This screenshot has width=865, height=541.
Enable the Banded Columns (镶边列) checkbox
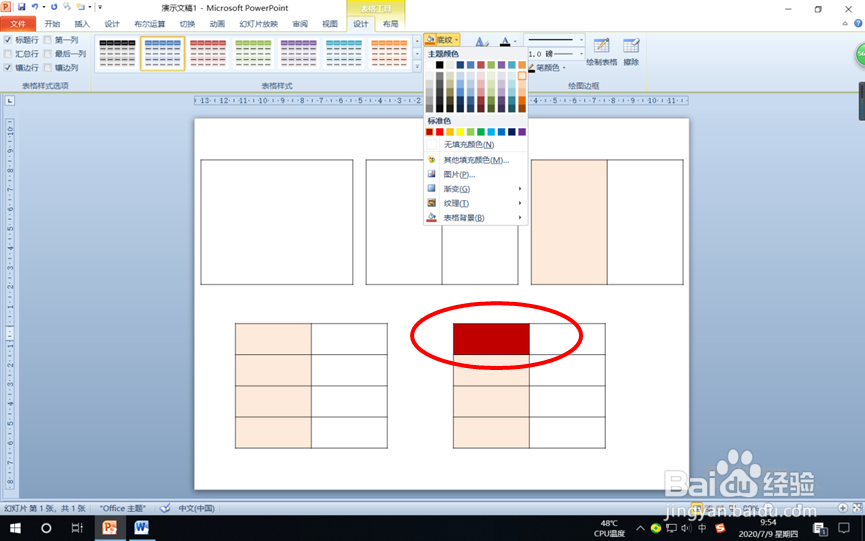(47, 67)
